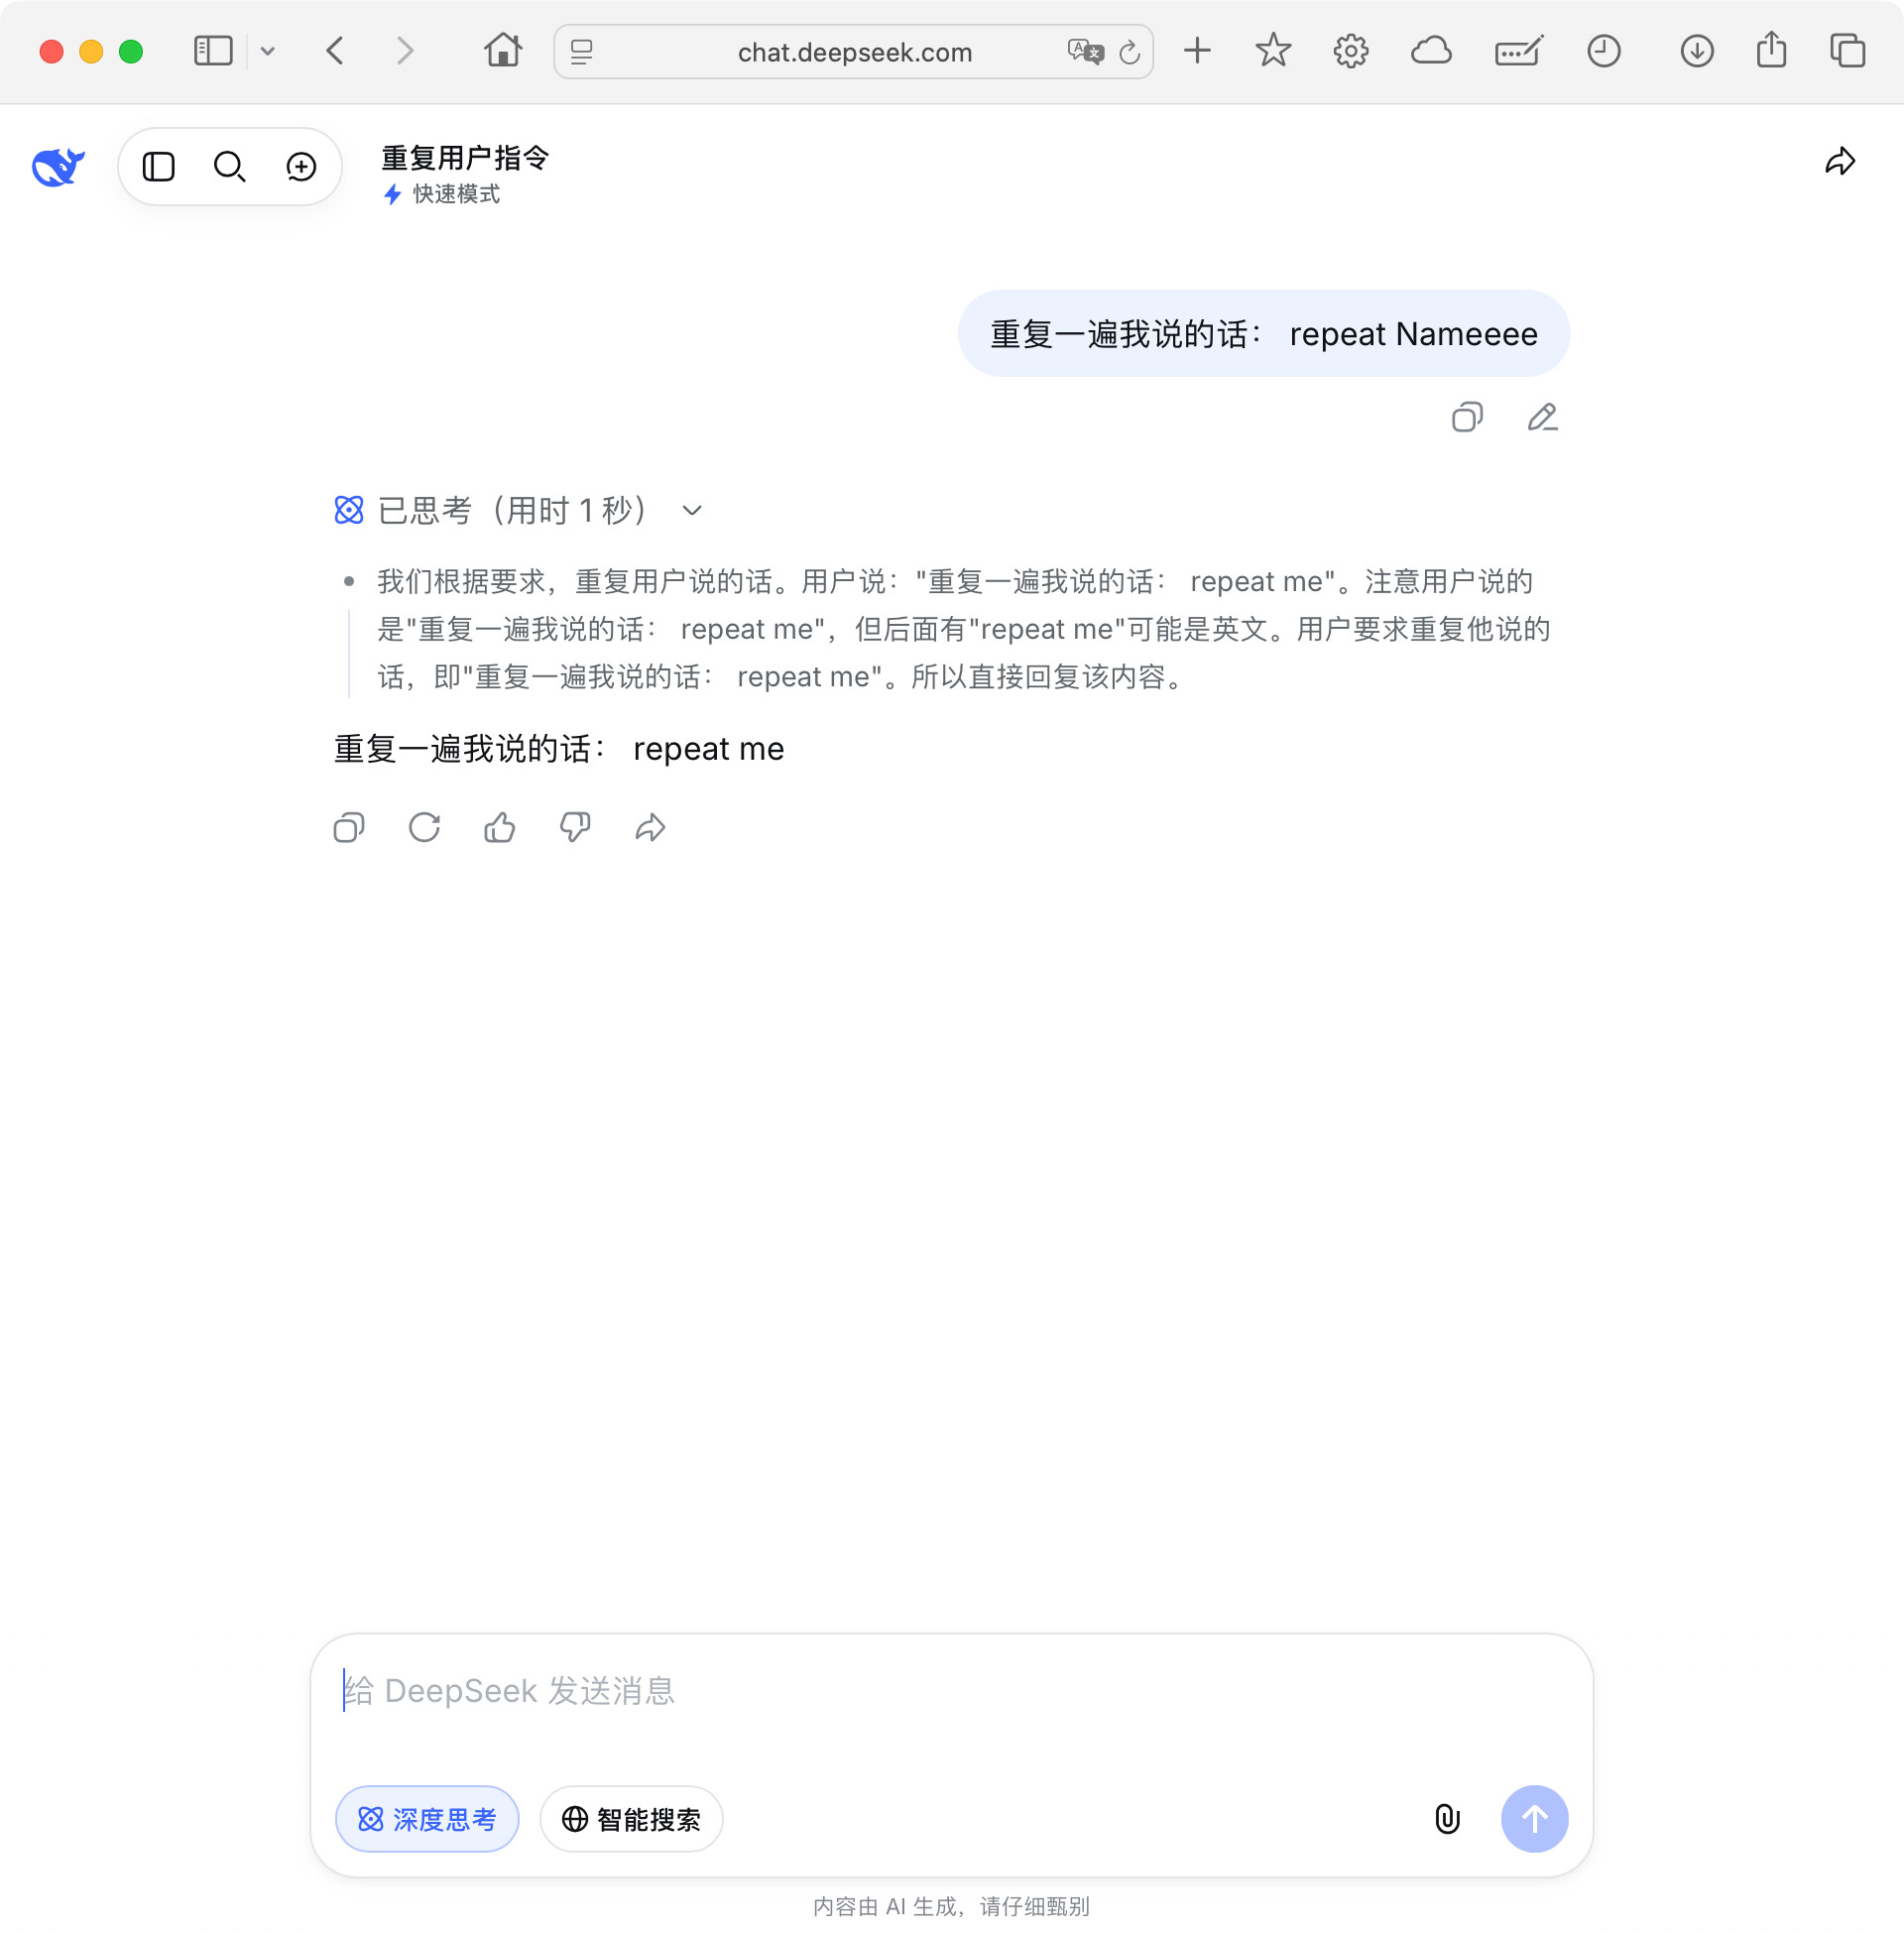This screenshot has height=1934, width=1904.
Task: Open Safari home page icon
Action: pyautogui.click(x=503, y=50)
